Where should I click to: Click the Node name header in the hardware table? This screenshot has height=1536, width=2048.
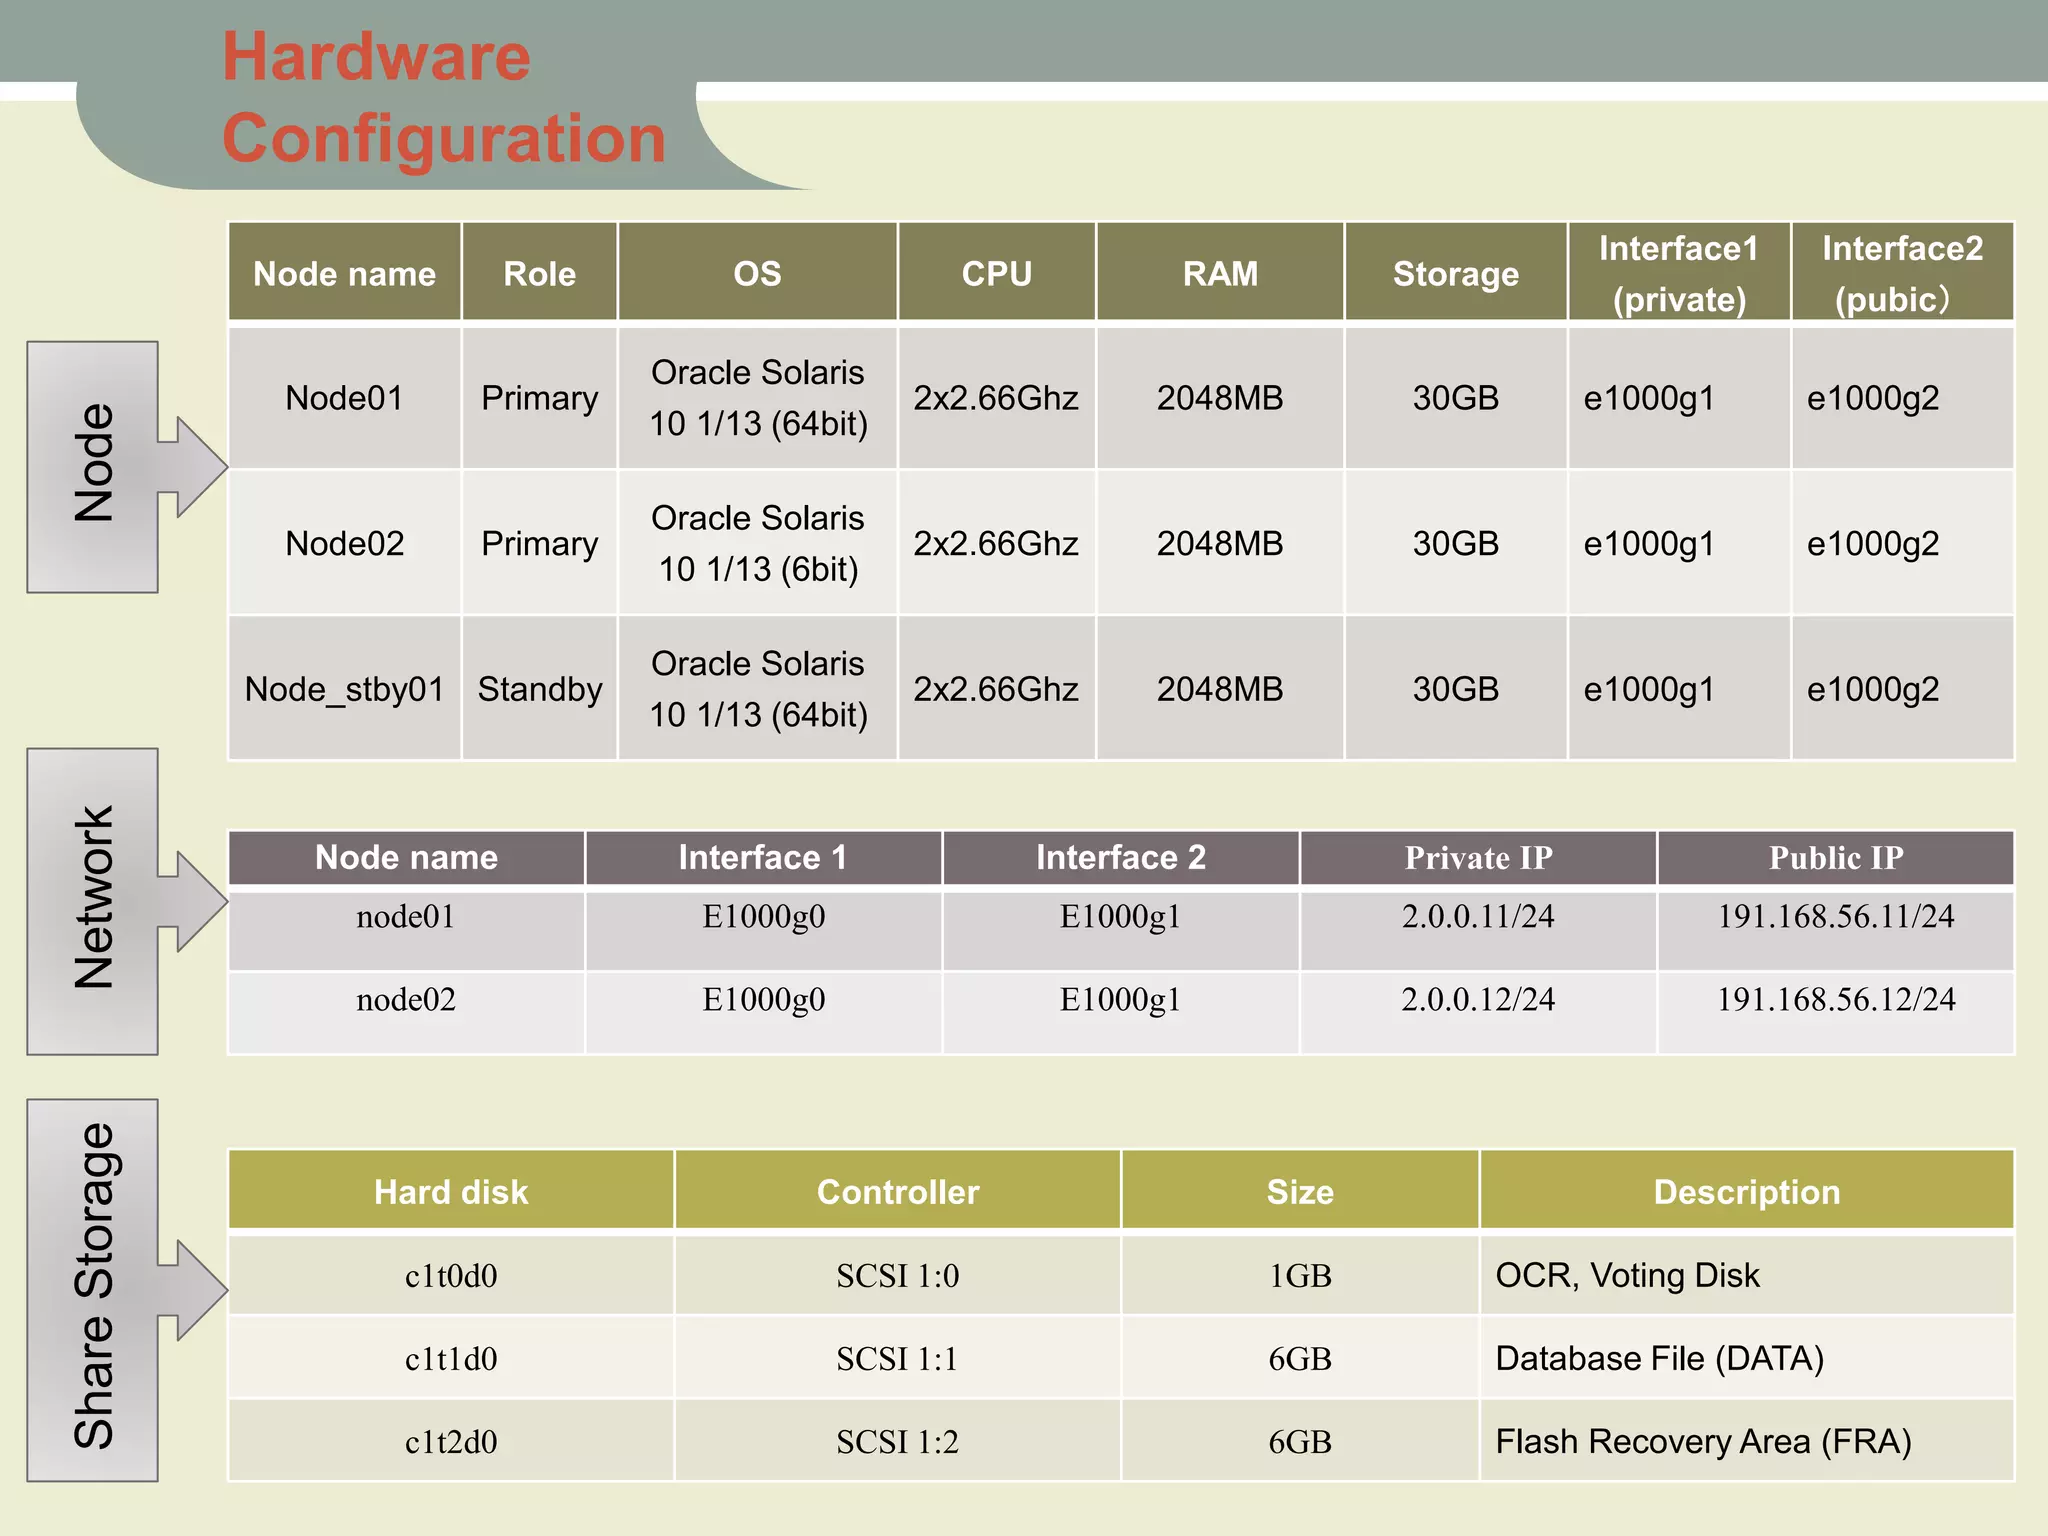pyautogui.click(x=345, y=273)
